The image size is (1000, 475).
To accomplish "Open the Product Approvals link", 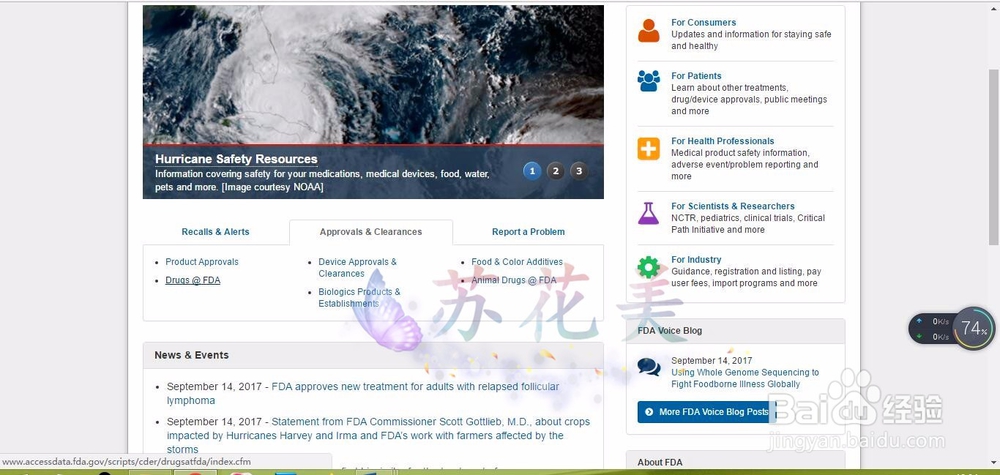I will 202,262.
